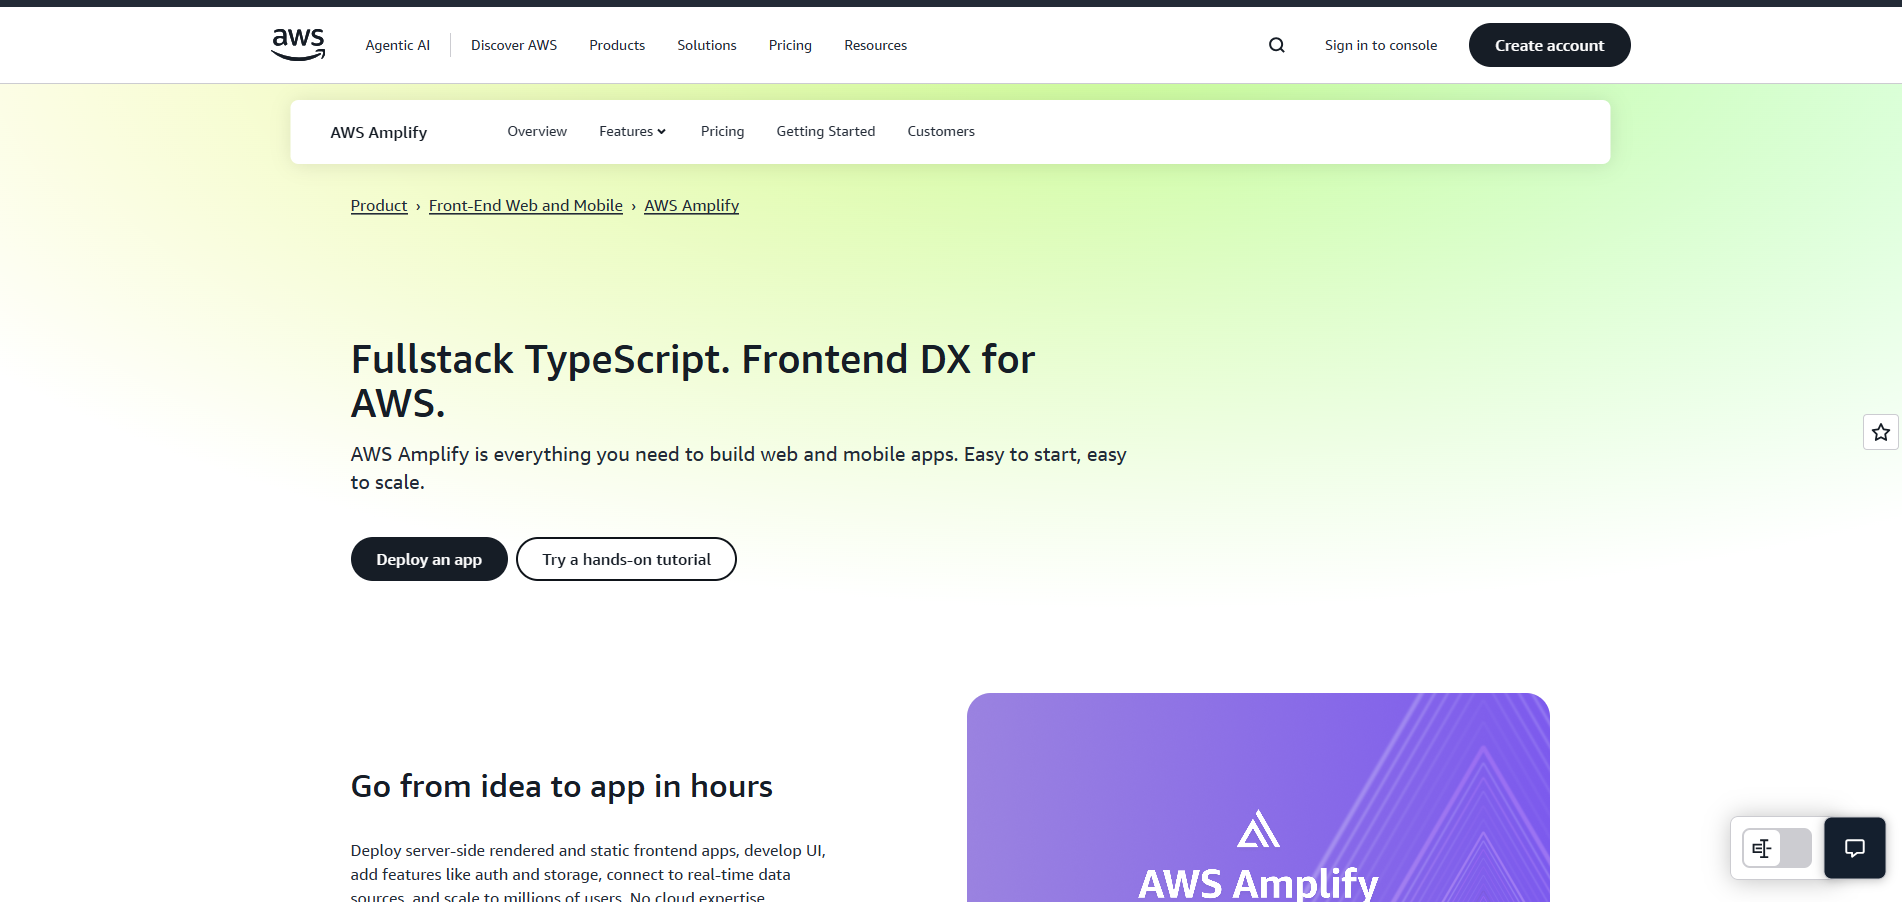Switch to the Overview tab
Screen dimensions: 1902x902
point(537,131)
